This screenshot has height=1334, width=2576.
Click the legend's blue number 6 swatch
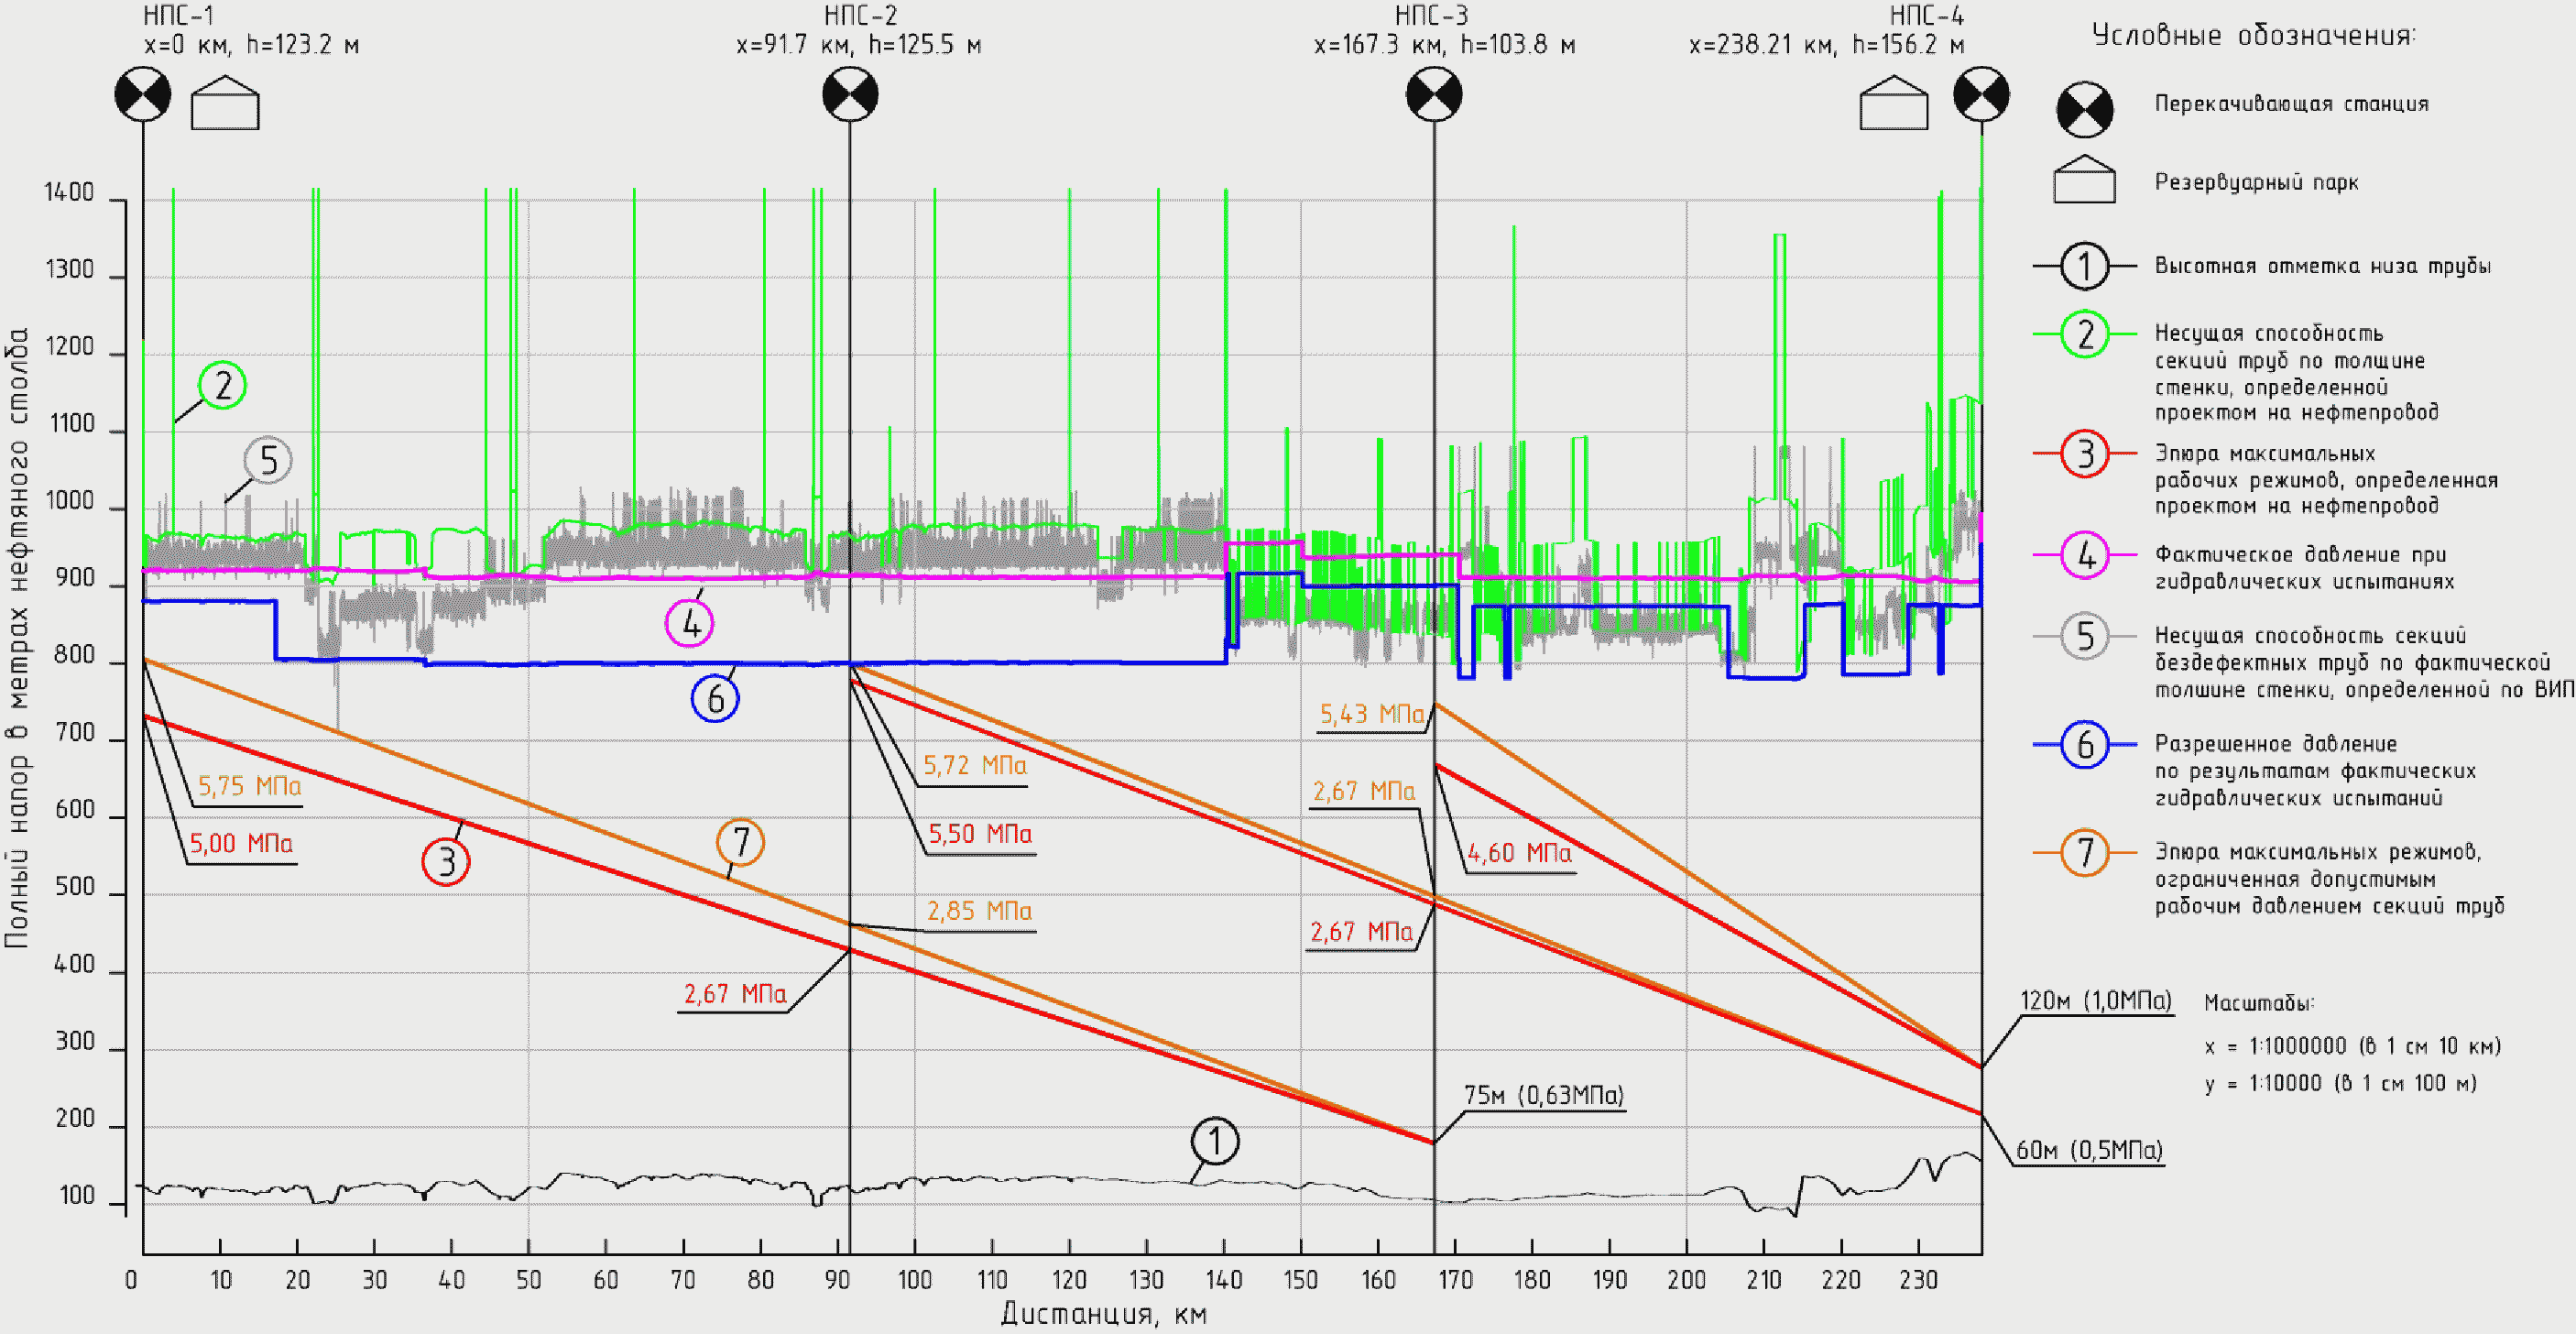pyautogui.click(x=2085, y=745)
